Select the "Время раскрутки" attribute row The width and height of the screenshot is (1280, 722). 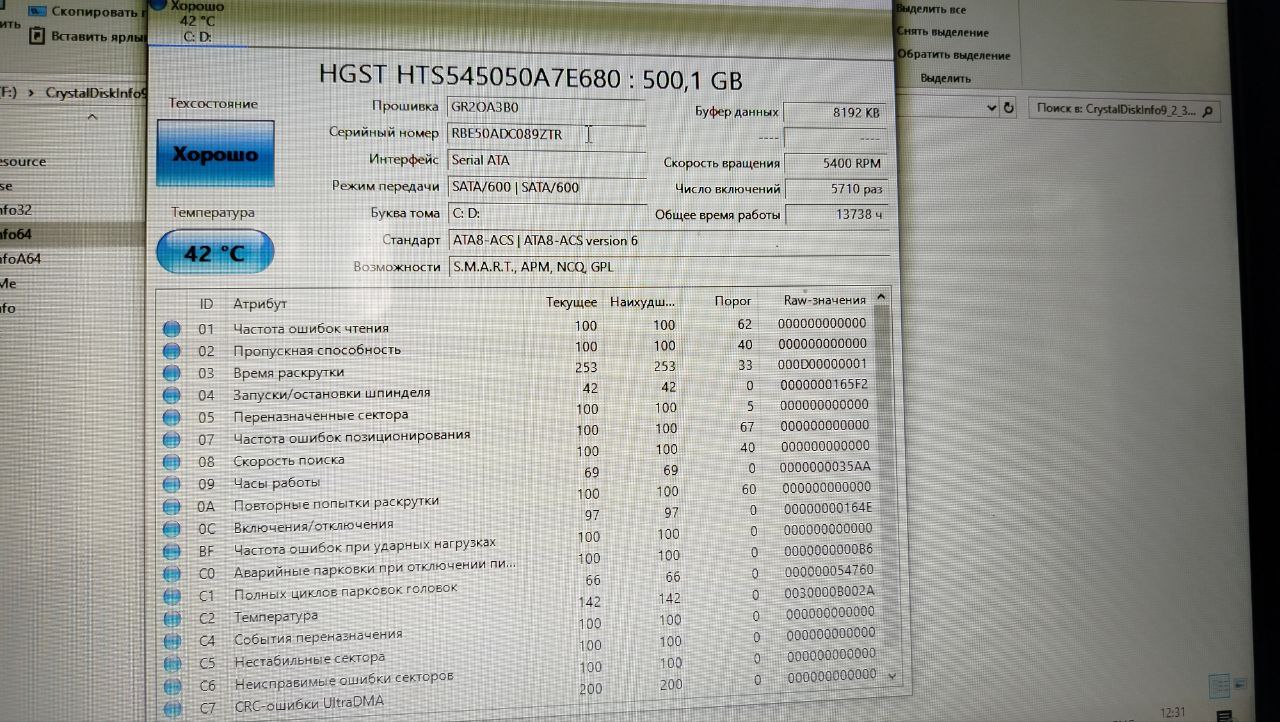pyautogui.click(x=516, y=370)
